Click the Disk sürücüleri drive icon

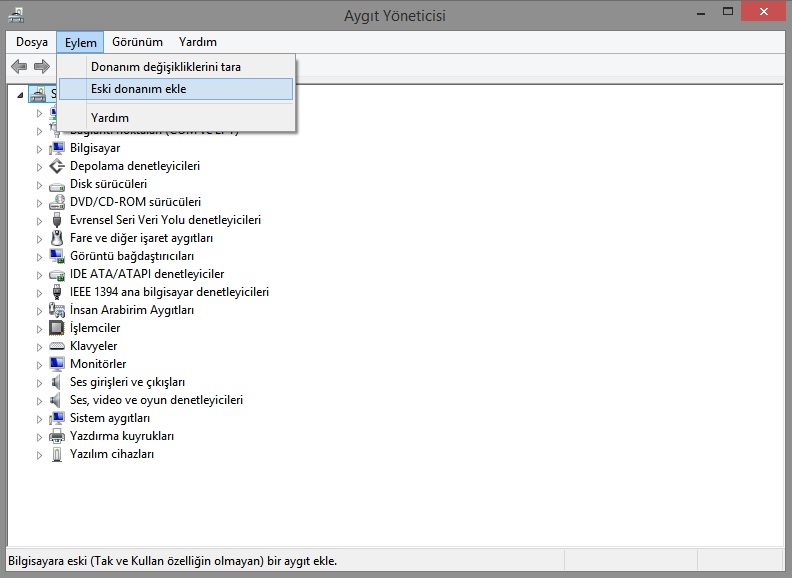click(57, 185)
